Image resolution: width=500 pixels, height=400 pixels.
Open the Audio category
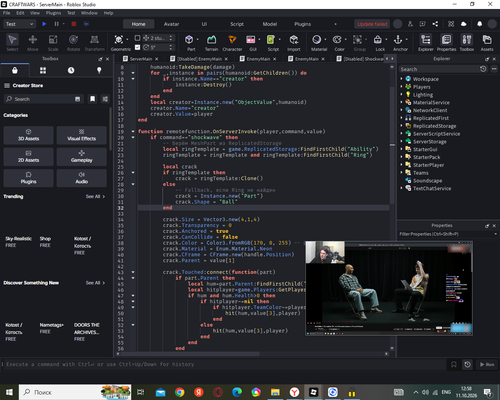82,178
